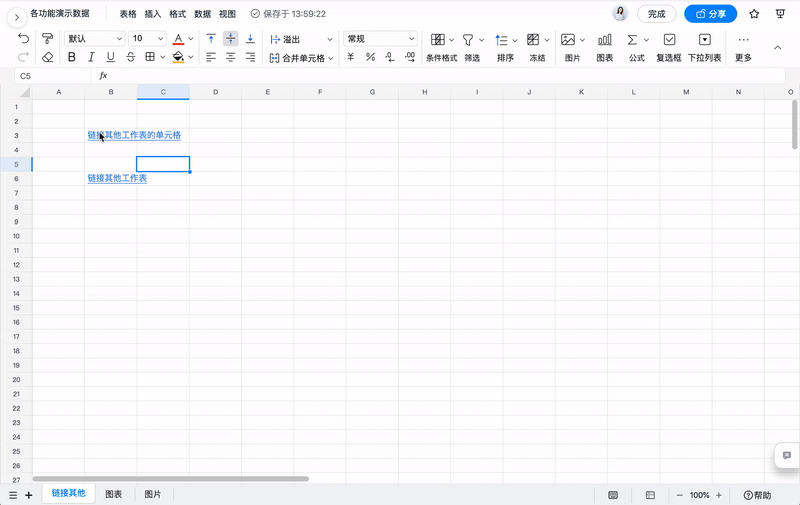Open the comments panel icon

tap(787, 456)
